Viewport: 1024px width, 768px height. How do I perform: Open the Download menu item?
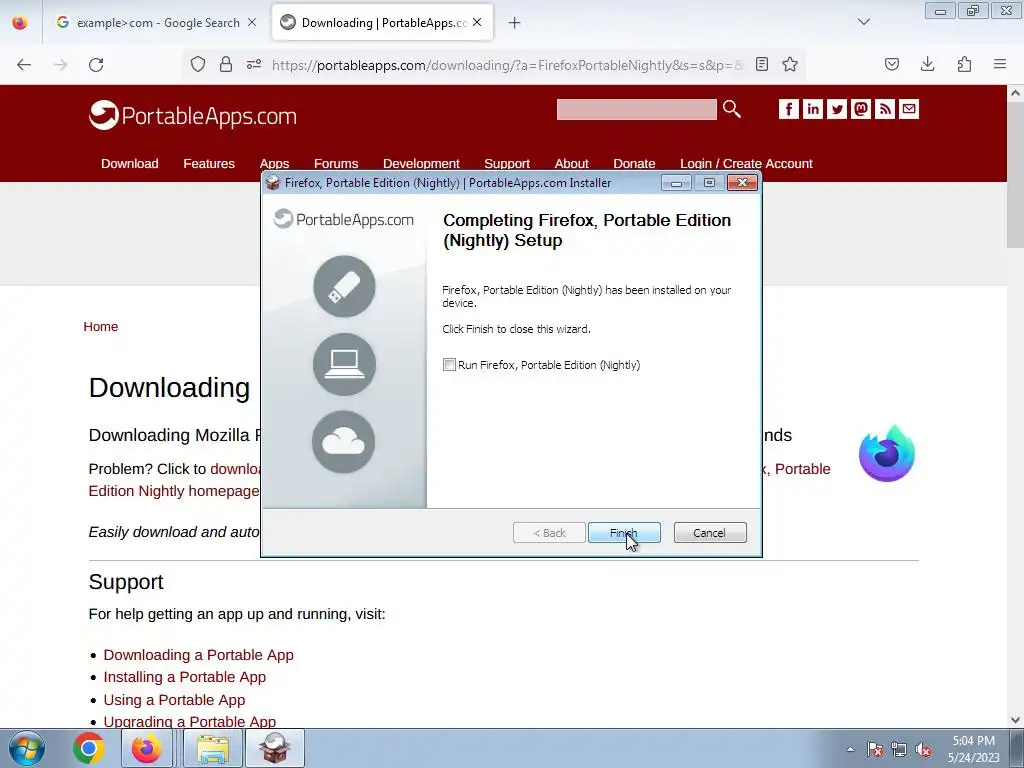tap(129, 163)
